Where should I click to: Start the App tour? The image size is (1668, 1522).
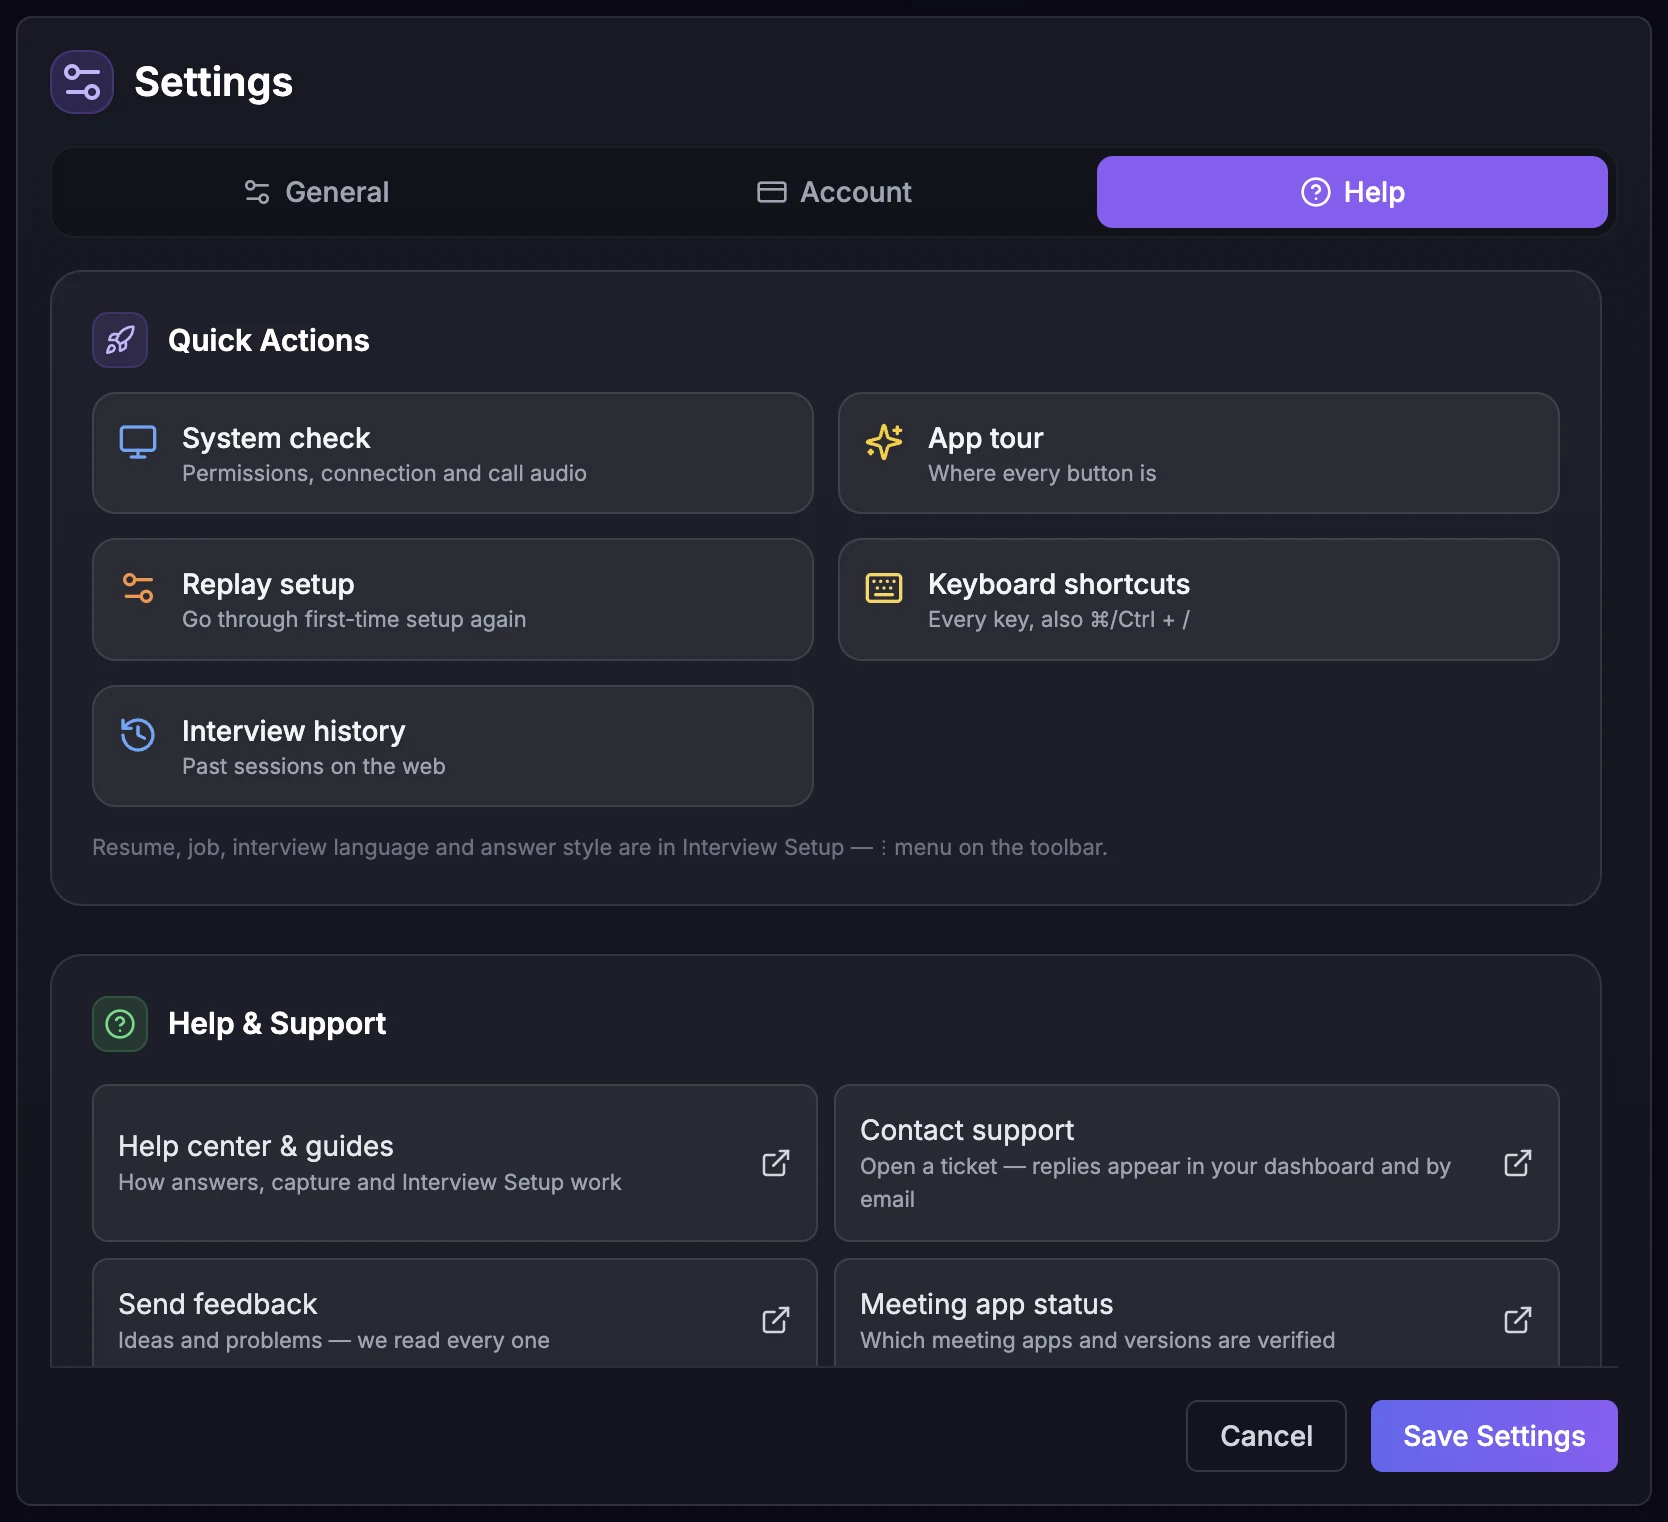tap(1199, 453)
